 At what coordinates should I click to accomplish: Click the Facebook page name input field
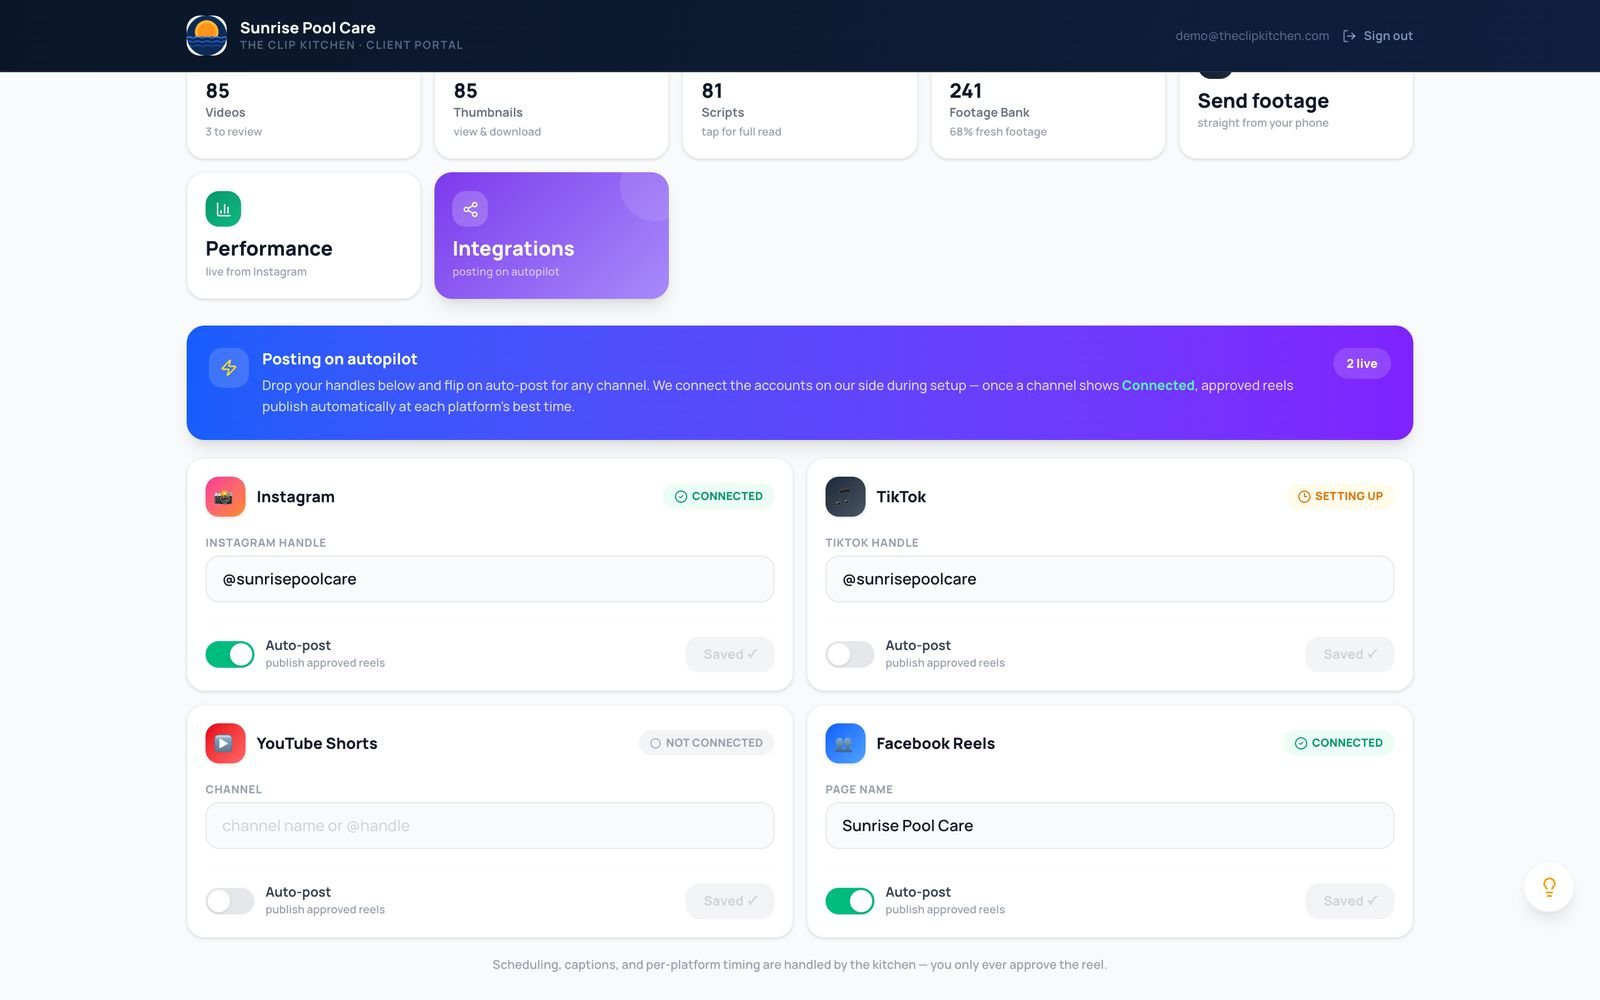(1110, 826)
